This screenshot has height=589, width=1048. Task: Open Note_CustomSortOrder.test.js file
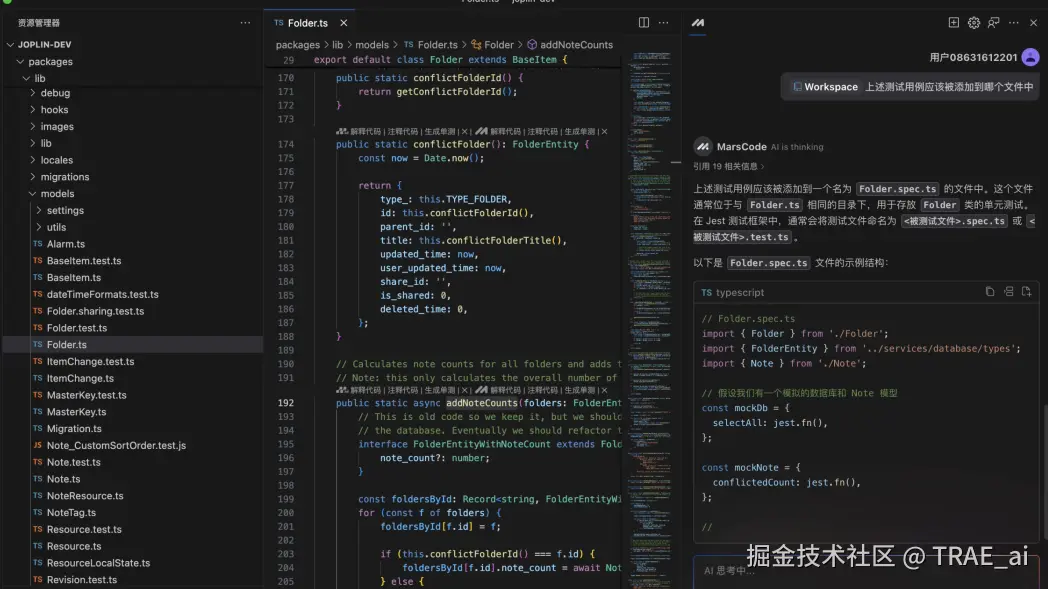pos(132,445)
